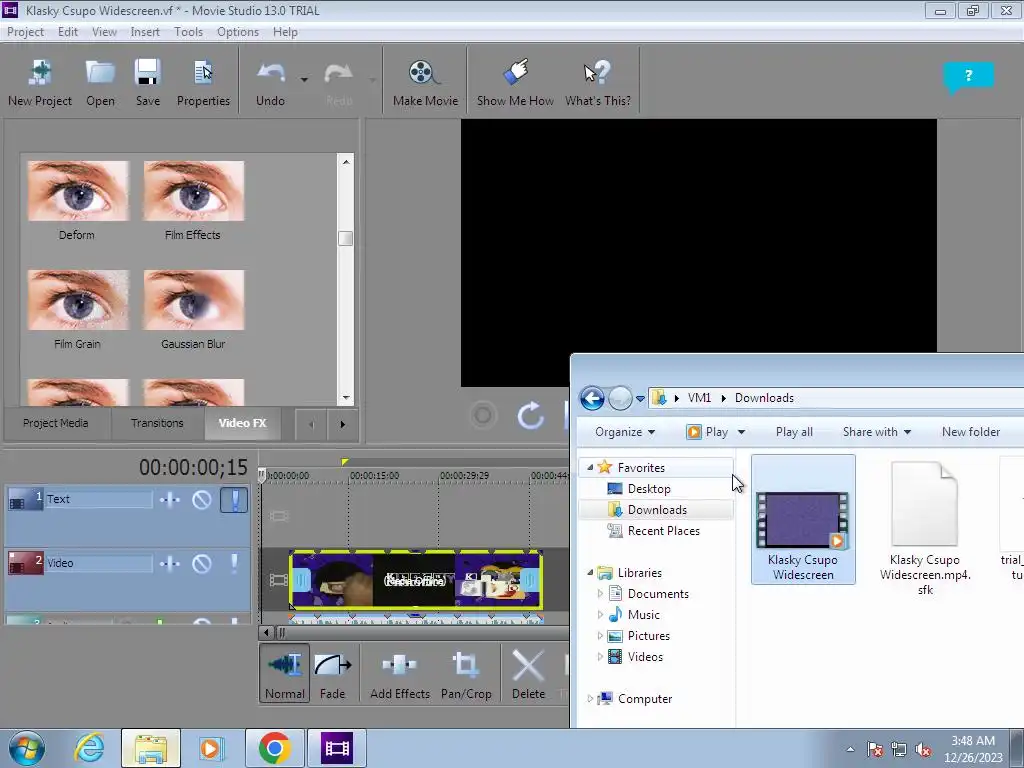Image resolution: width=1024 pixels, height=768 pixels.
Task: Switch to the Transitions tab
Action: click(157, 423)
